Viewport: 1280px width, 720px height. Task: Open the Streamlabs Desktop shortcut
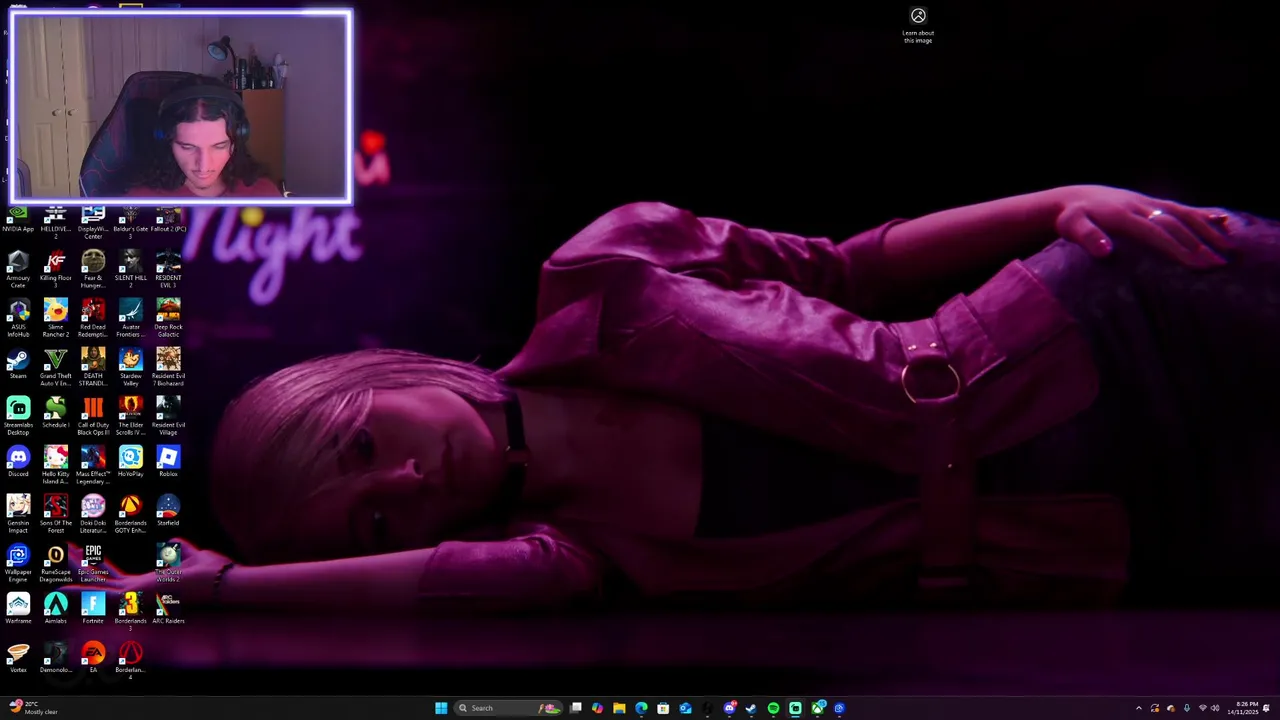coord(18,416)
